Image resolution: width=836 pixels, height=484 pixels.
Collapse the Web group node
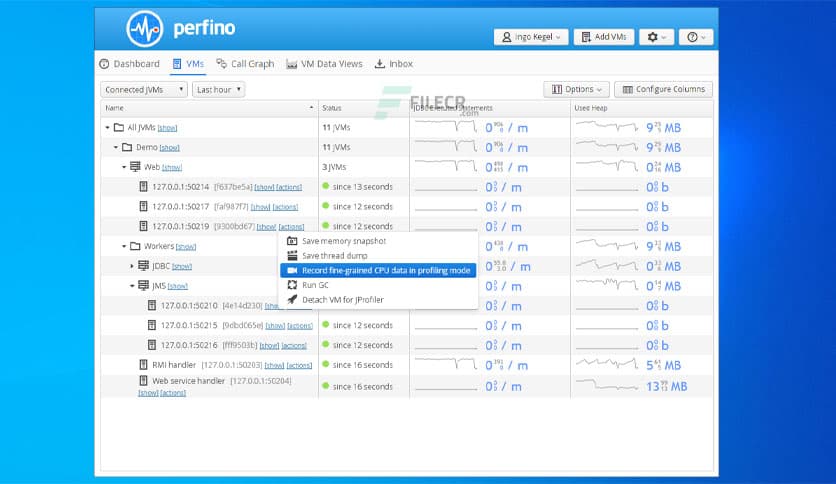click(x=124, y=167)
